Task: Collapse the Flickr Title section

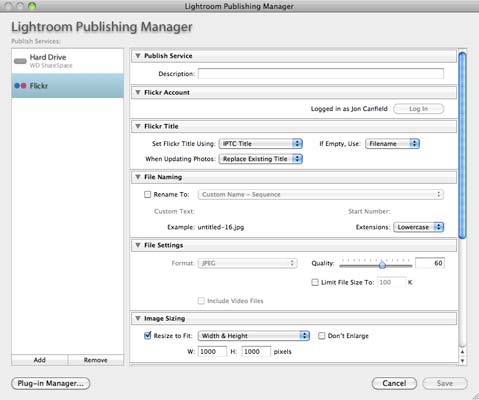Action: (138, 126)
